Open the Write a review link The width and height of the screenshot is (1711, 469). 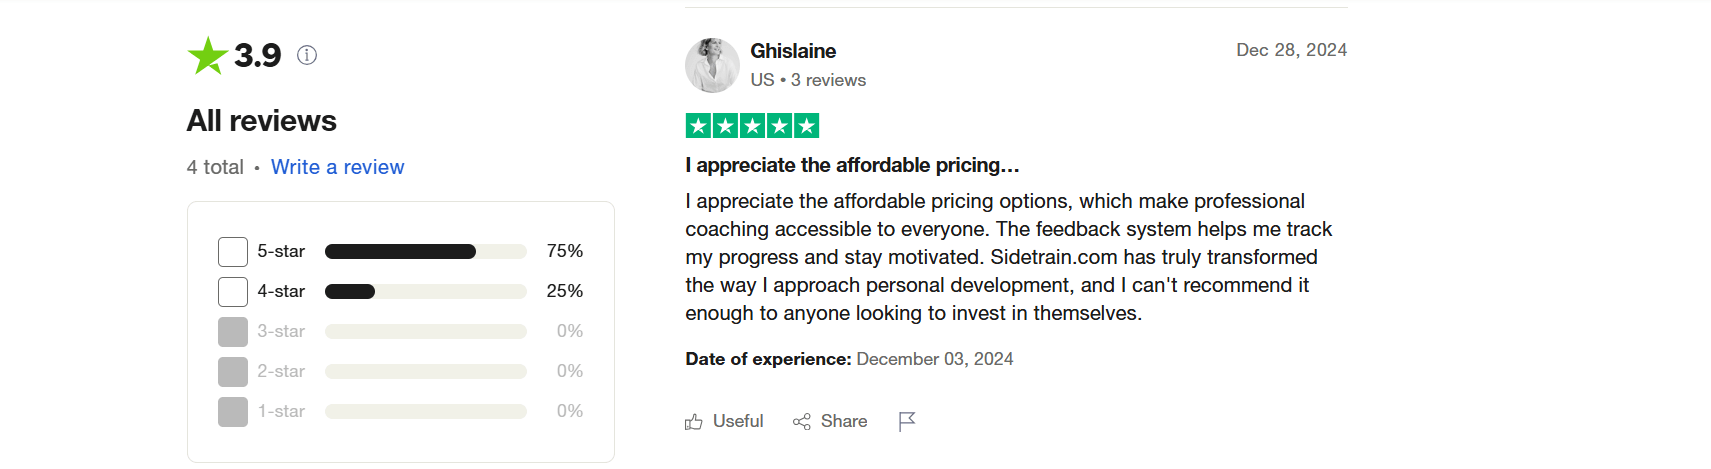point(337,167)
